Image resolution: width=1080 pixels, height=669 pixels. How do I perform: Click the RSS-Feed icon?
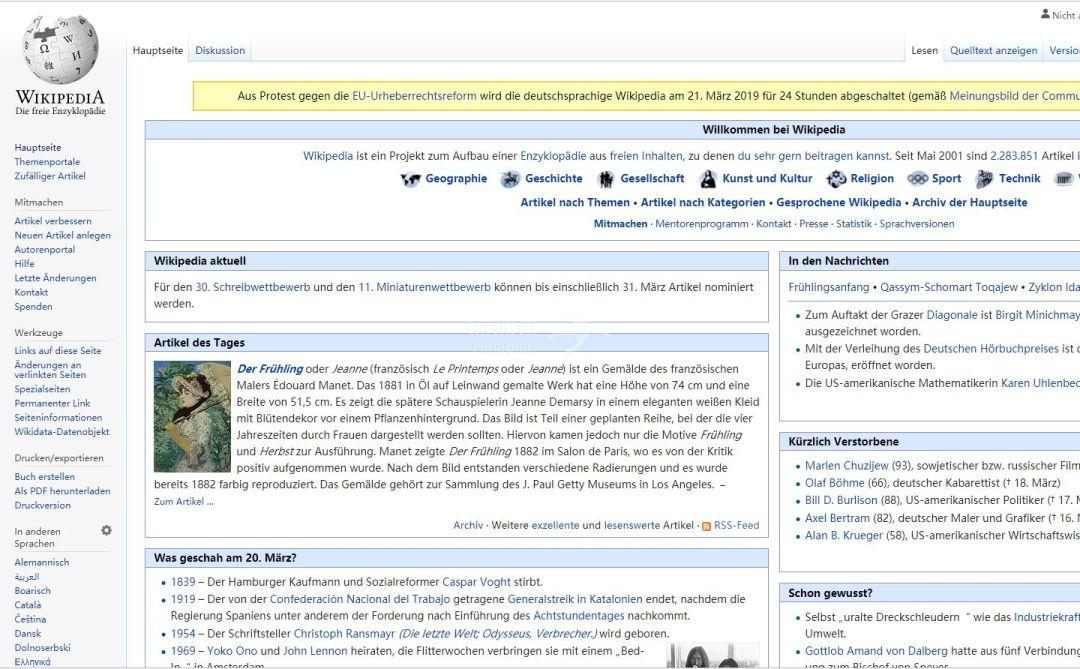pyautogui.click(x=707, y=526)
